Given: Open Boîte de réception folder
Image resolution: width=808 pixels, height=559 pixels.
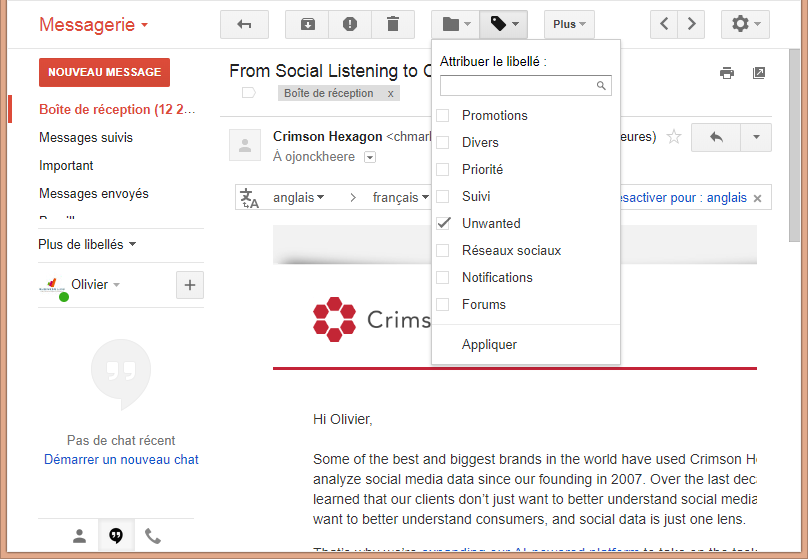Looking at the screenshot, I should (117, 109).
